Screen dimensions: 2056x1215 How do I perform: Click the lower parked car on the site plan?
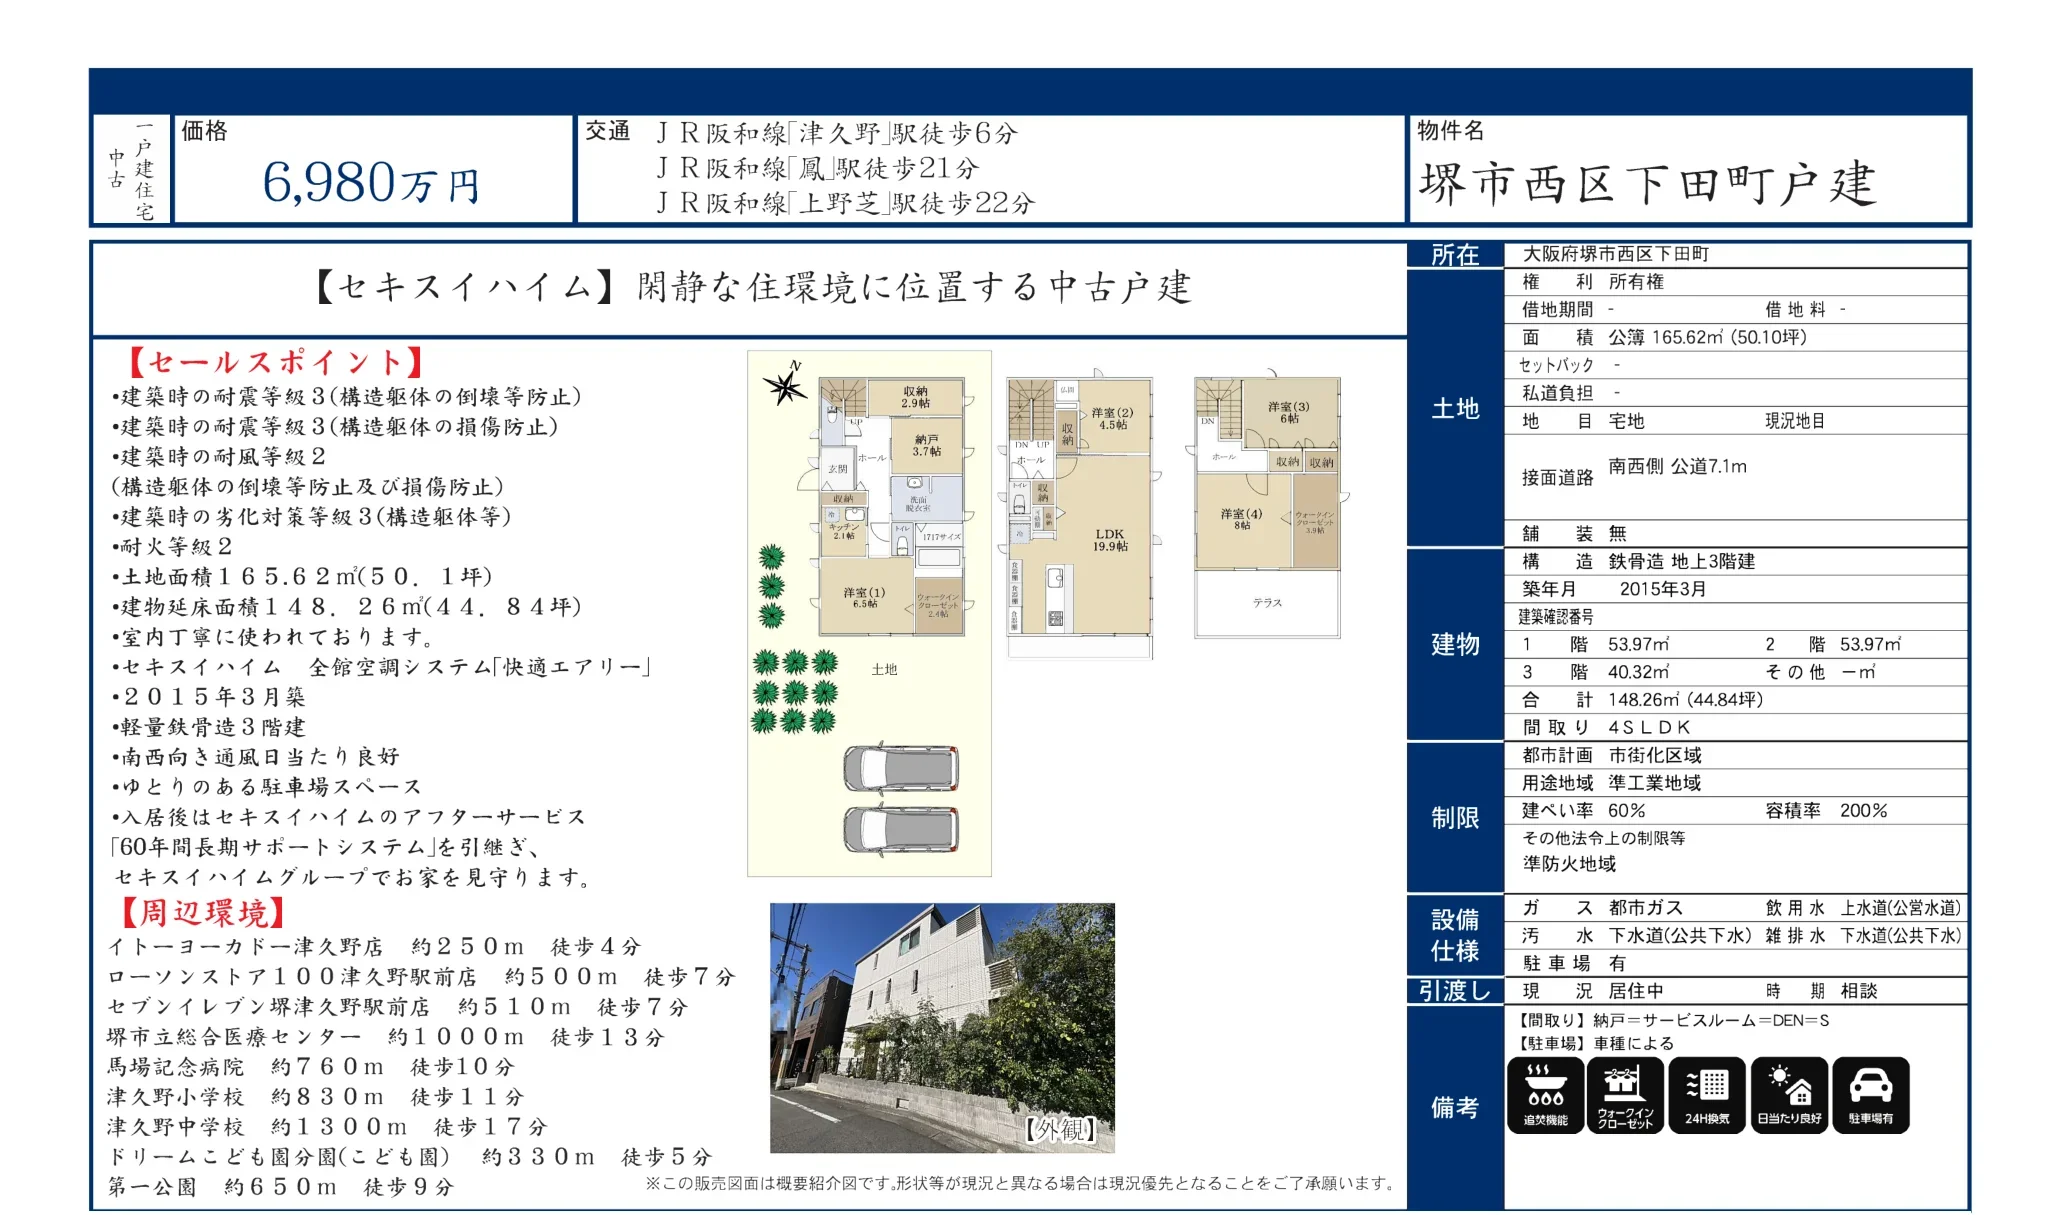pyautogui.click(x=900, y=829)
